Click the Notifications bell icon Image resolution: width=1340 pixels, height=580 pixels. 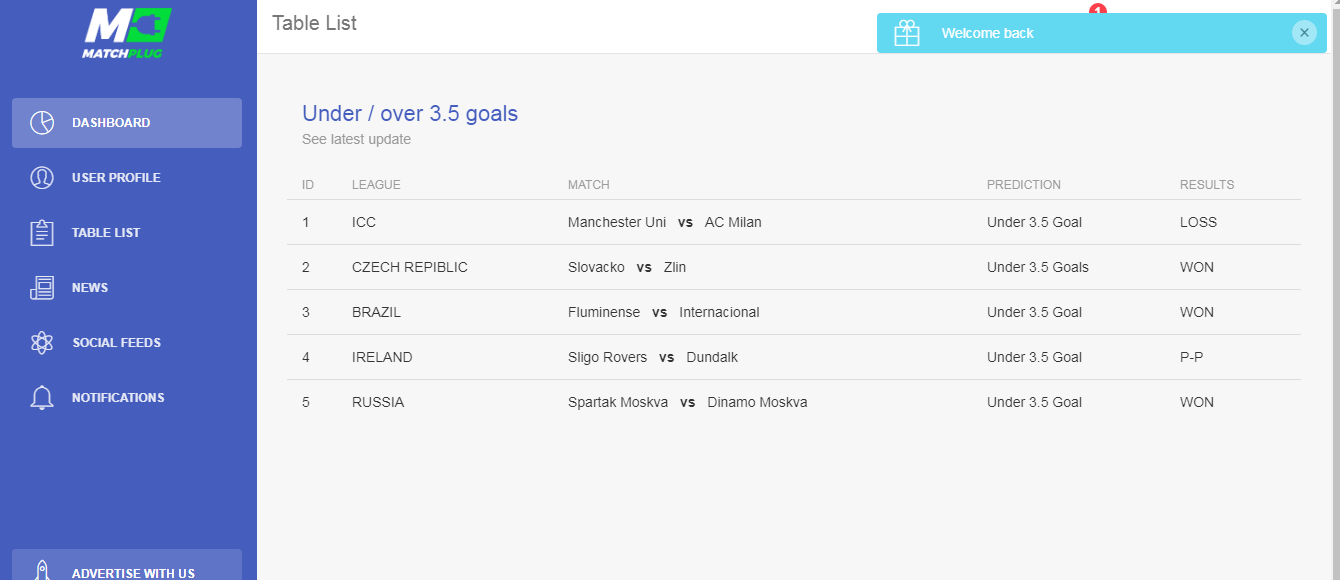tap(42, 398)
